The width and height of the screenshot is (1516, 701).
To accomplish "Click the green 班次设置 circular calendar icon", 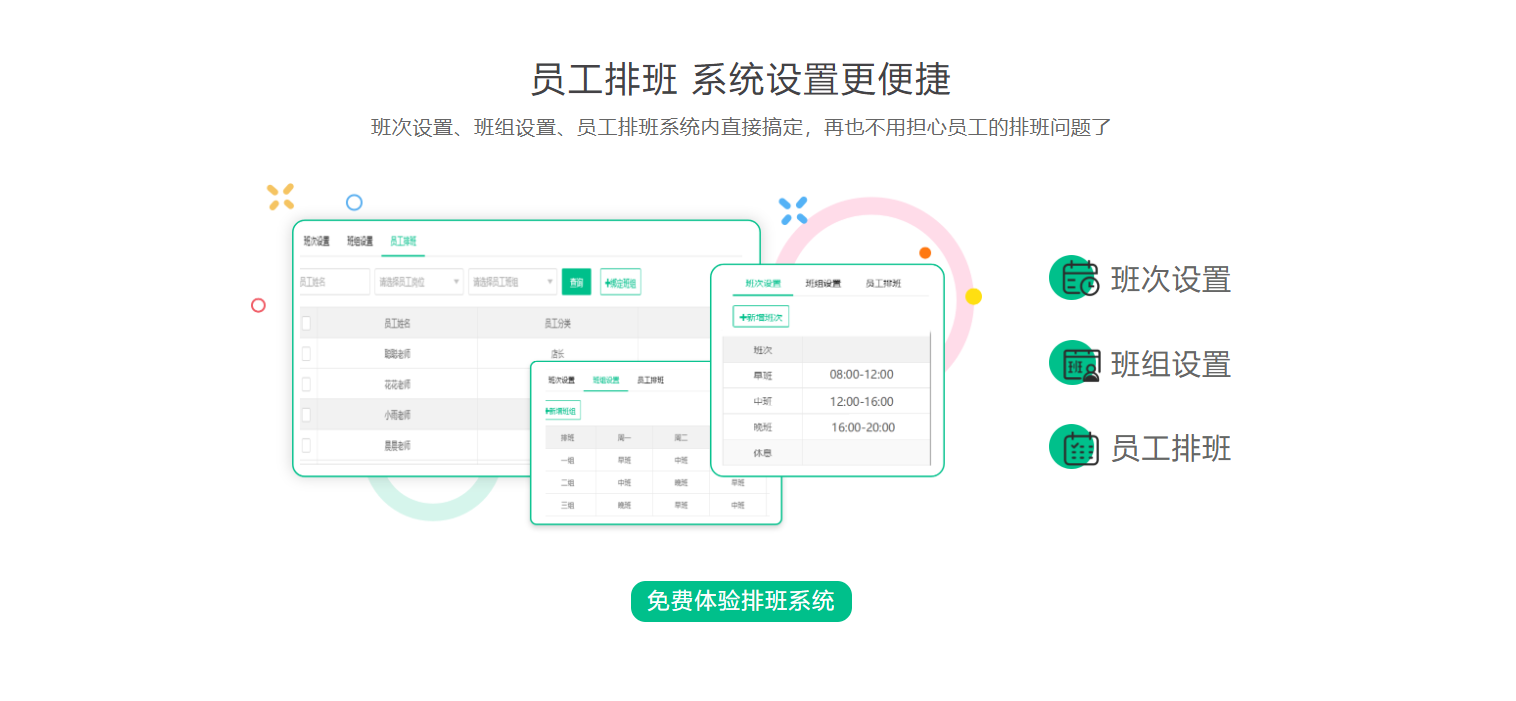I will [x=1073, y=279].
